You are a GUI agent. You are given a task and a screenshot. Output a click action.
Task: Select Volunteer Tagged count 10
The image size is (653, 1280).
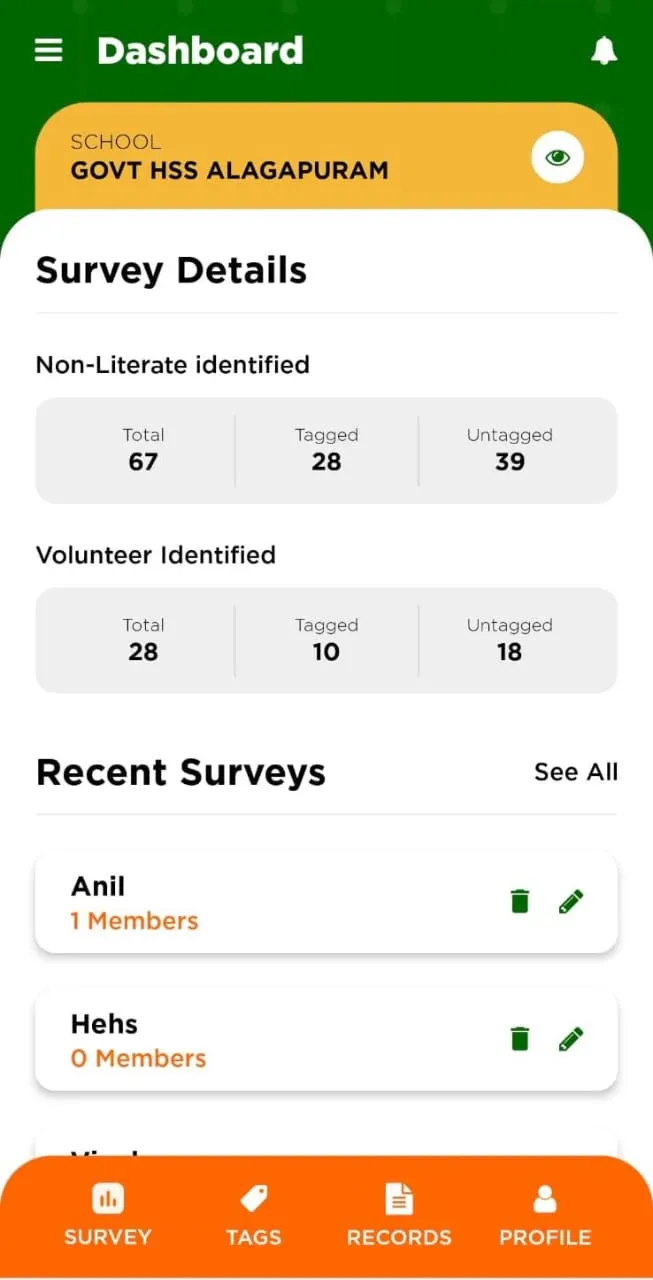coord(326,640)
